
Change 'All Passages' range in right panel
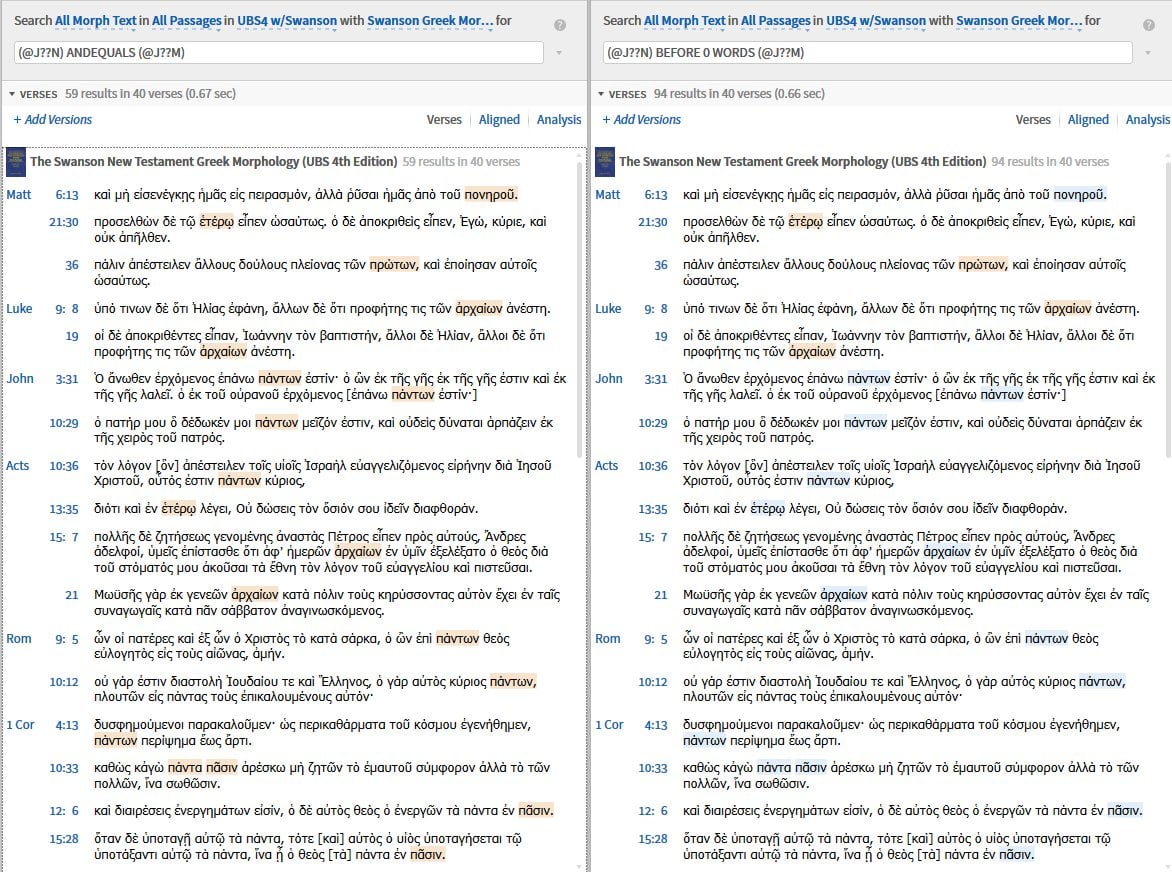click(x=776, y=21)
